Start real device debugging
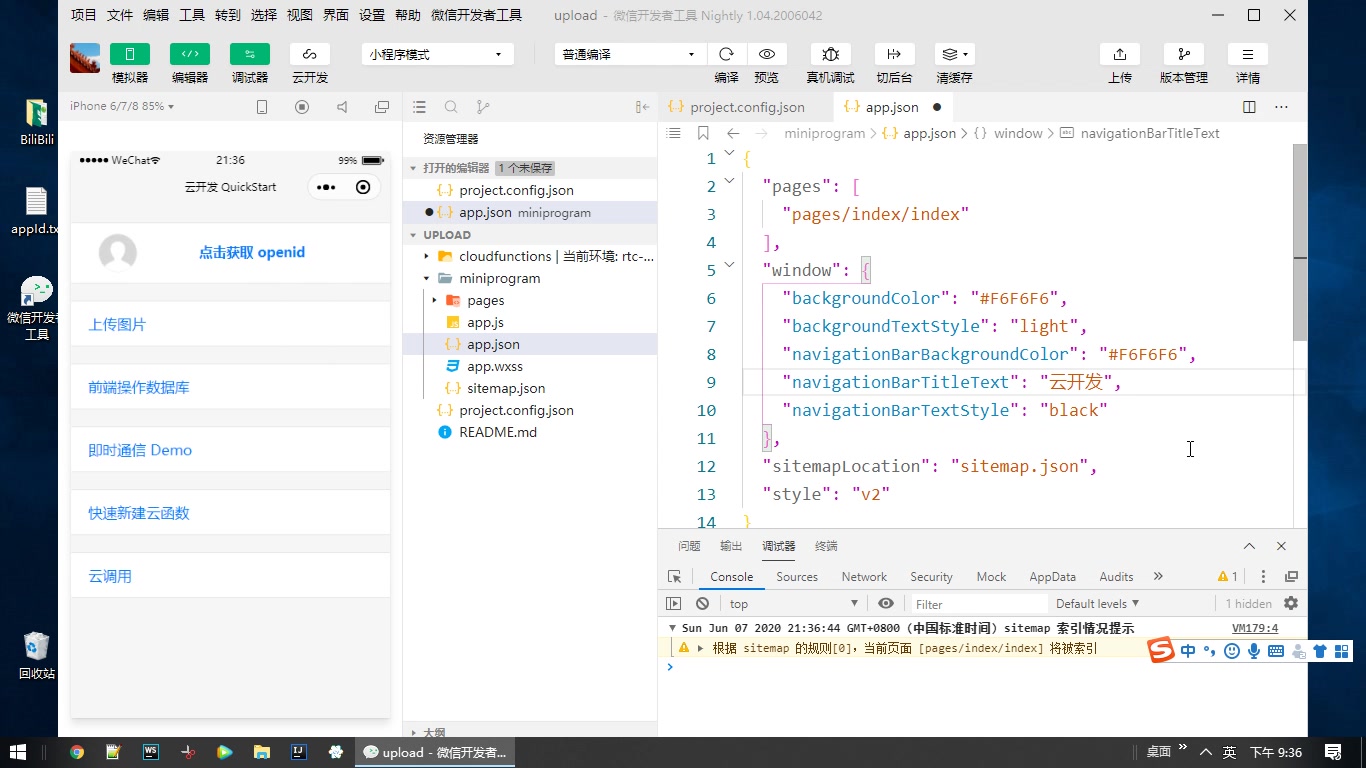The height and width of the screenshot is (768, 1366). click(x=831, y=54)
